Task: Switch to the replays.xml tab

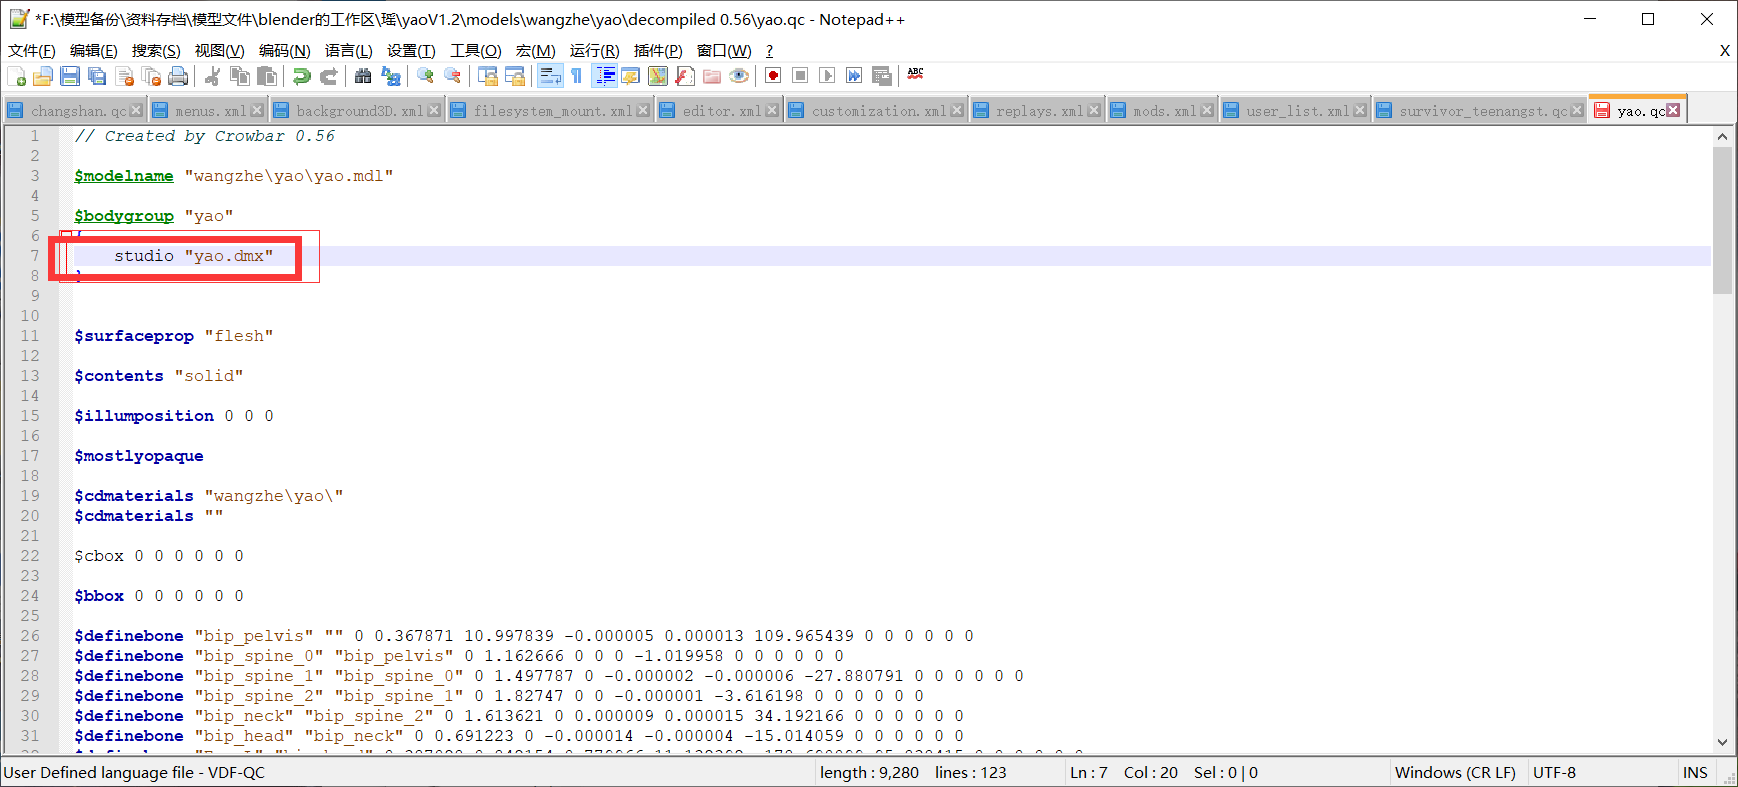Action: tap(1039, 111)
